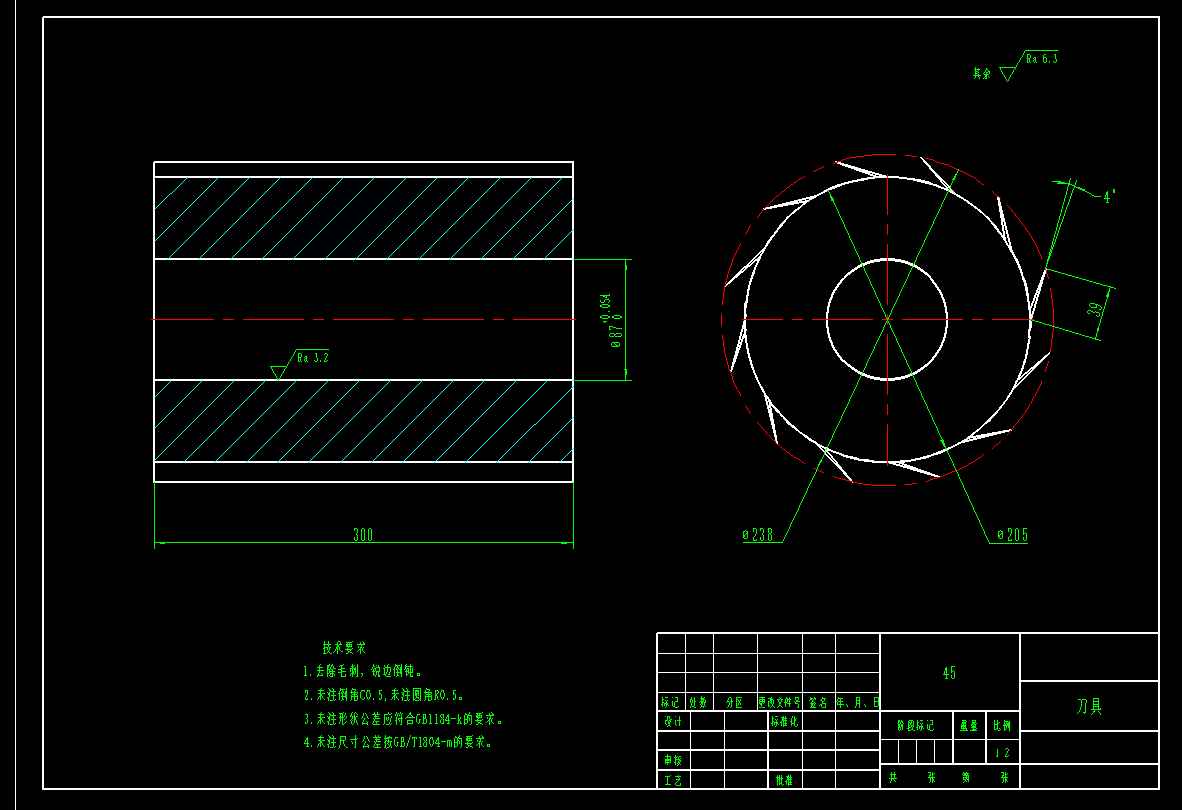
Task: Select the 其余 text near roughness symbol
Action: 981,74
